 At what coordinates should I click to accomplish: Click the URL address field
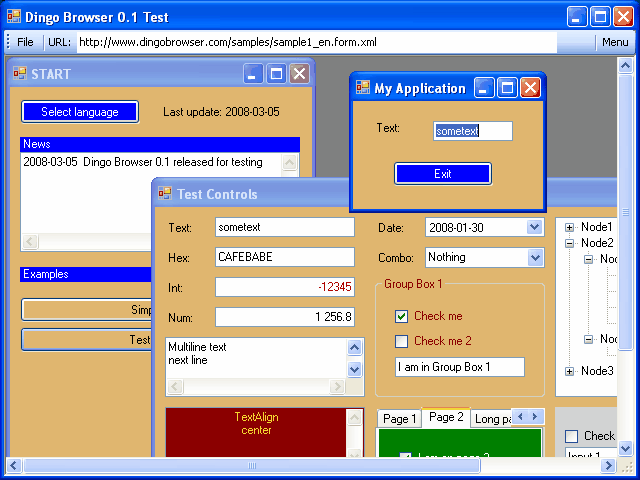tap(317, 42)
